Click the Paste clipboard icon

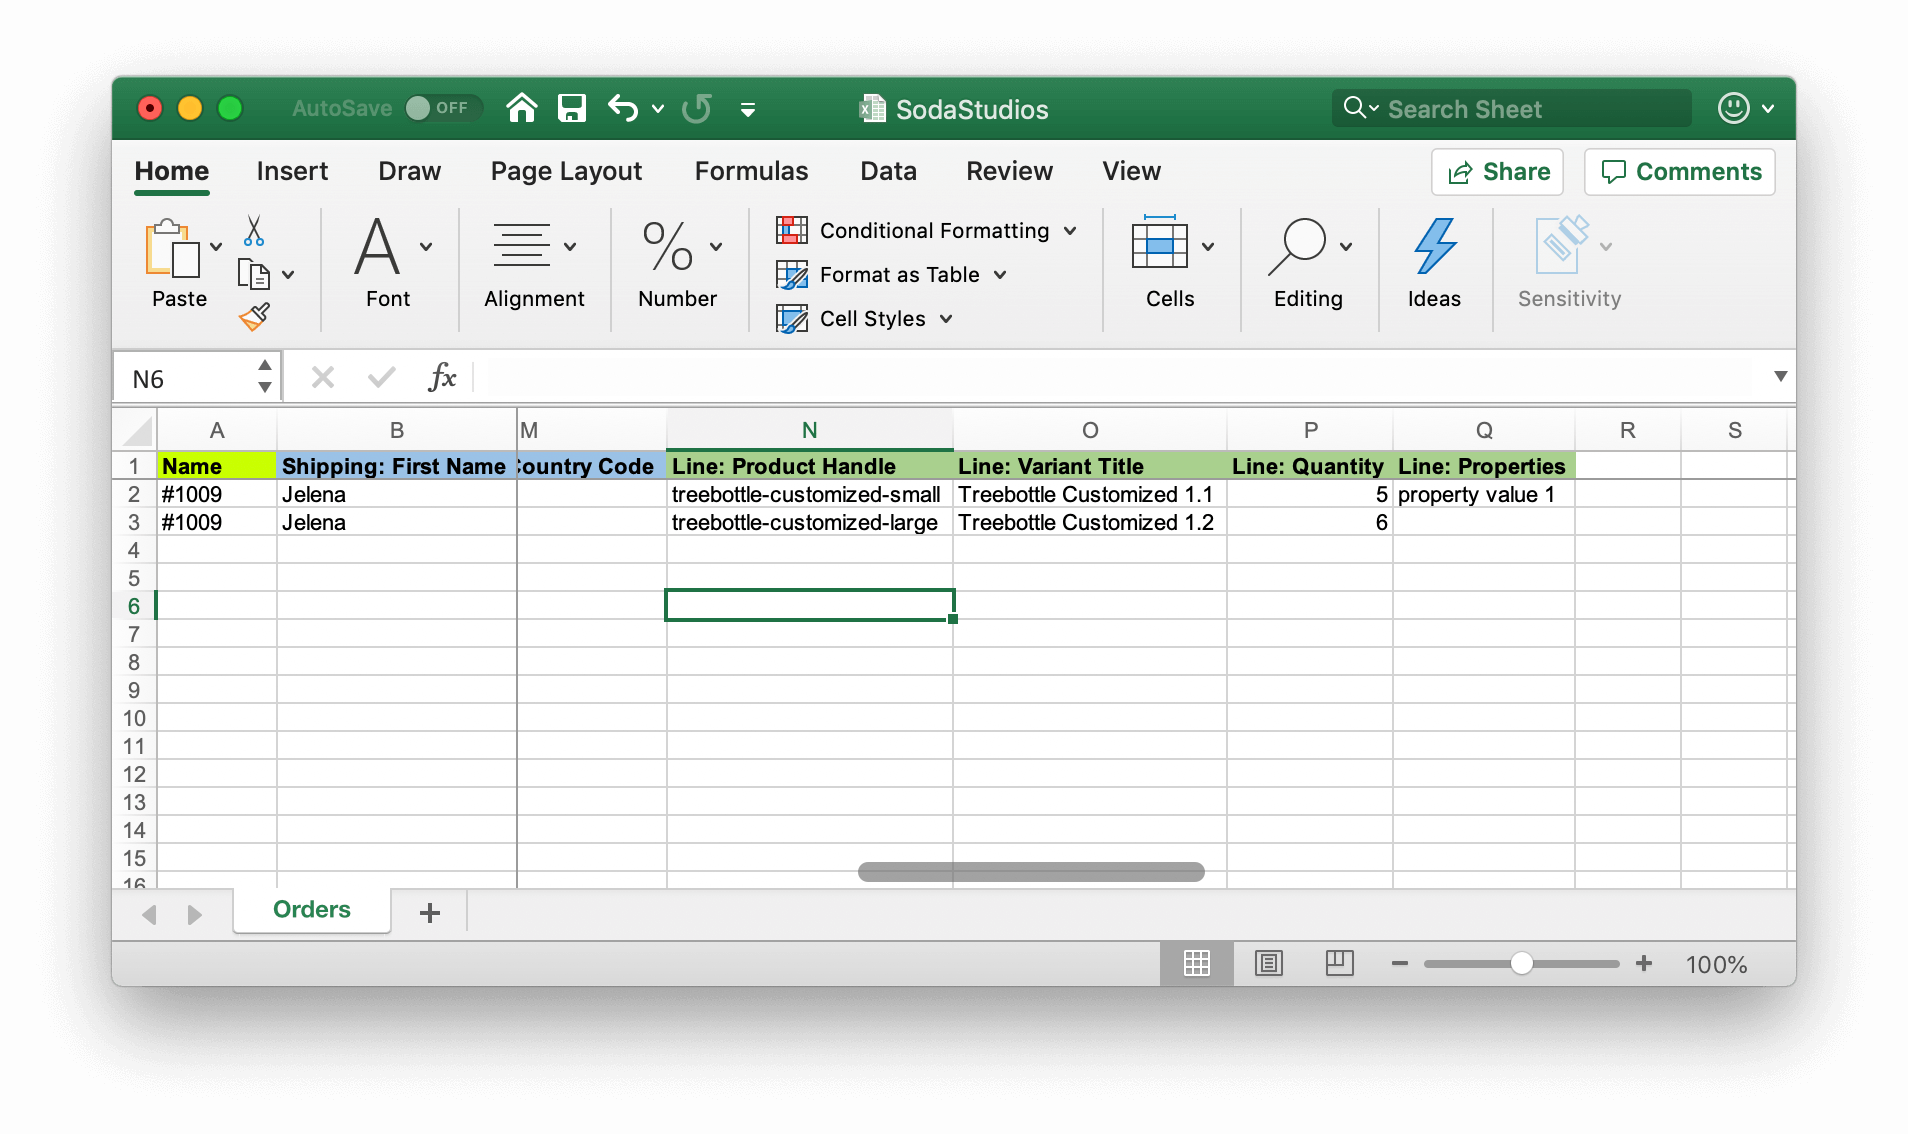(172, 248)
